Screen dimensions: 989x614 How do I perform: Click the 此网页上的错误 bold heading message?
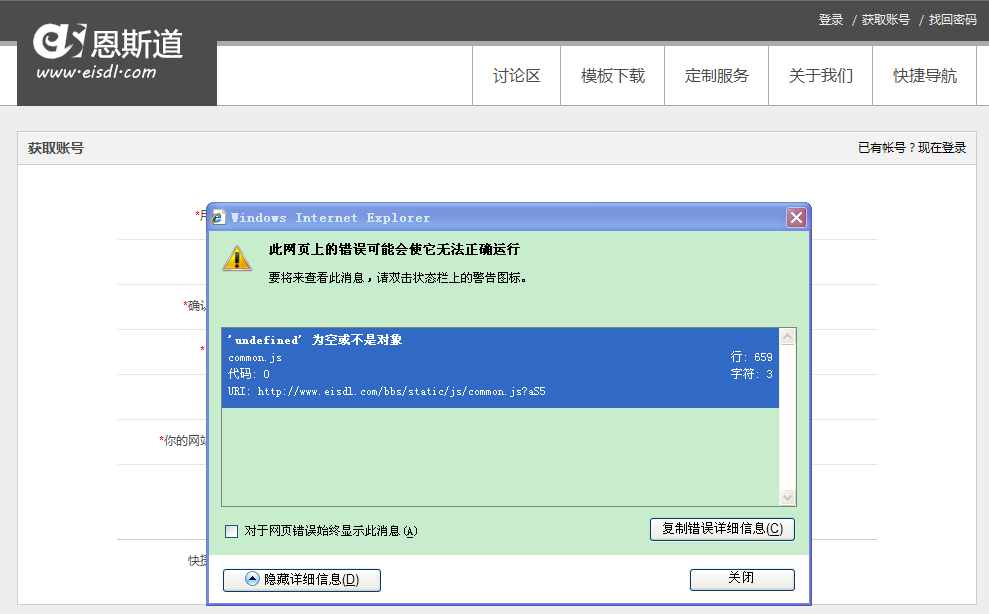[x=394, y=250]
